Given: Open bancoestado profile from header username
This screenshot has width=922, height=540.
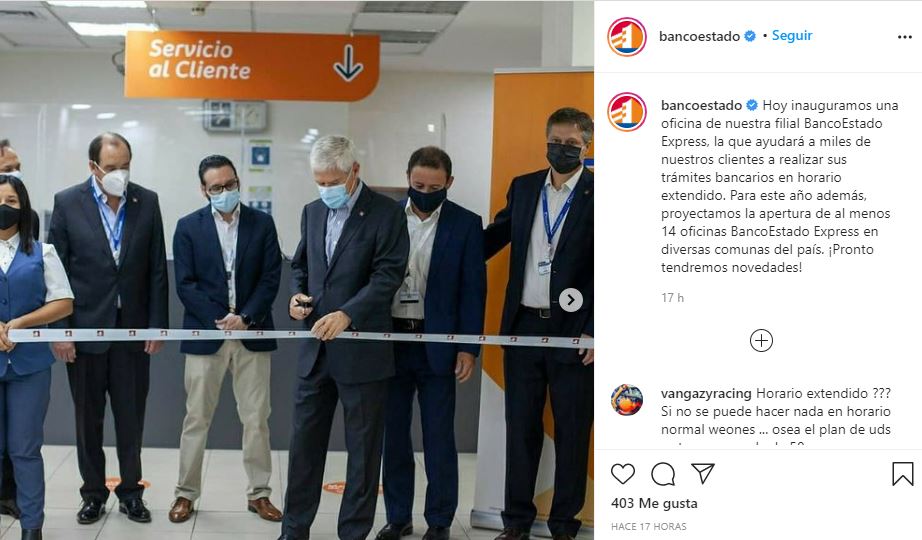Looking at the screenshot, I should tap(699, 36).
